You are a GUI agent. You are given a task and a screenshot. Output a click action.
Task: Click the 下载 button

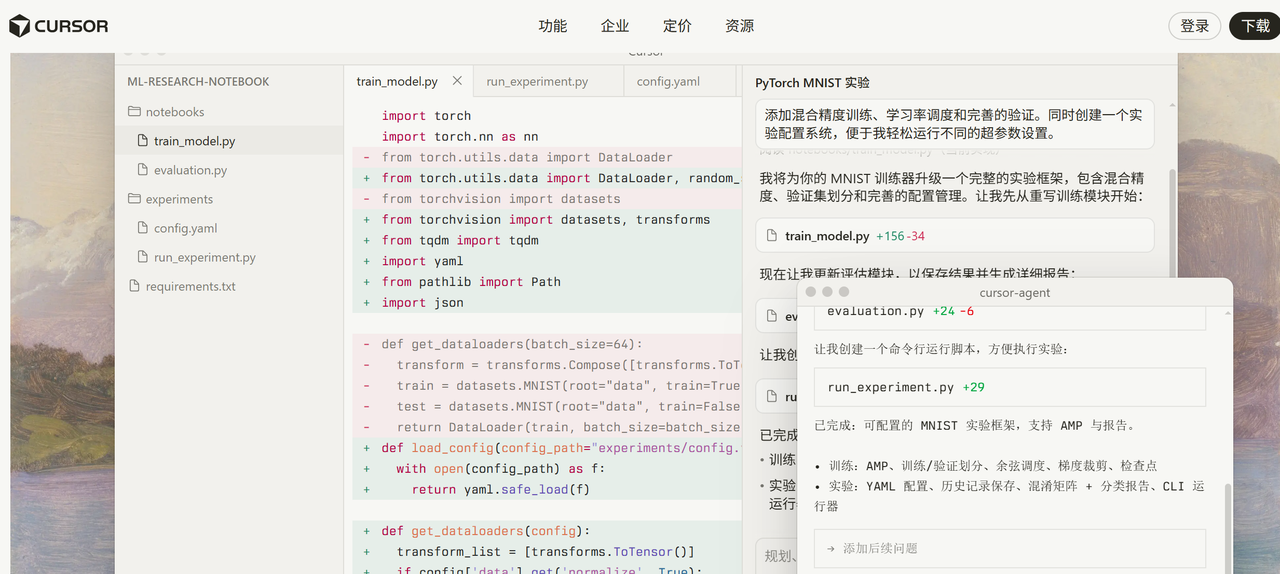coord(1255,26)
